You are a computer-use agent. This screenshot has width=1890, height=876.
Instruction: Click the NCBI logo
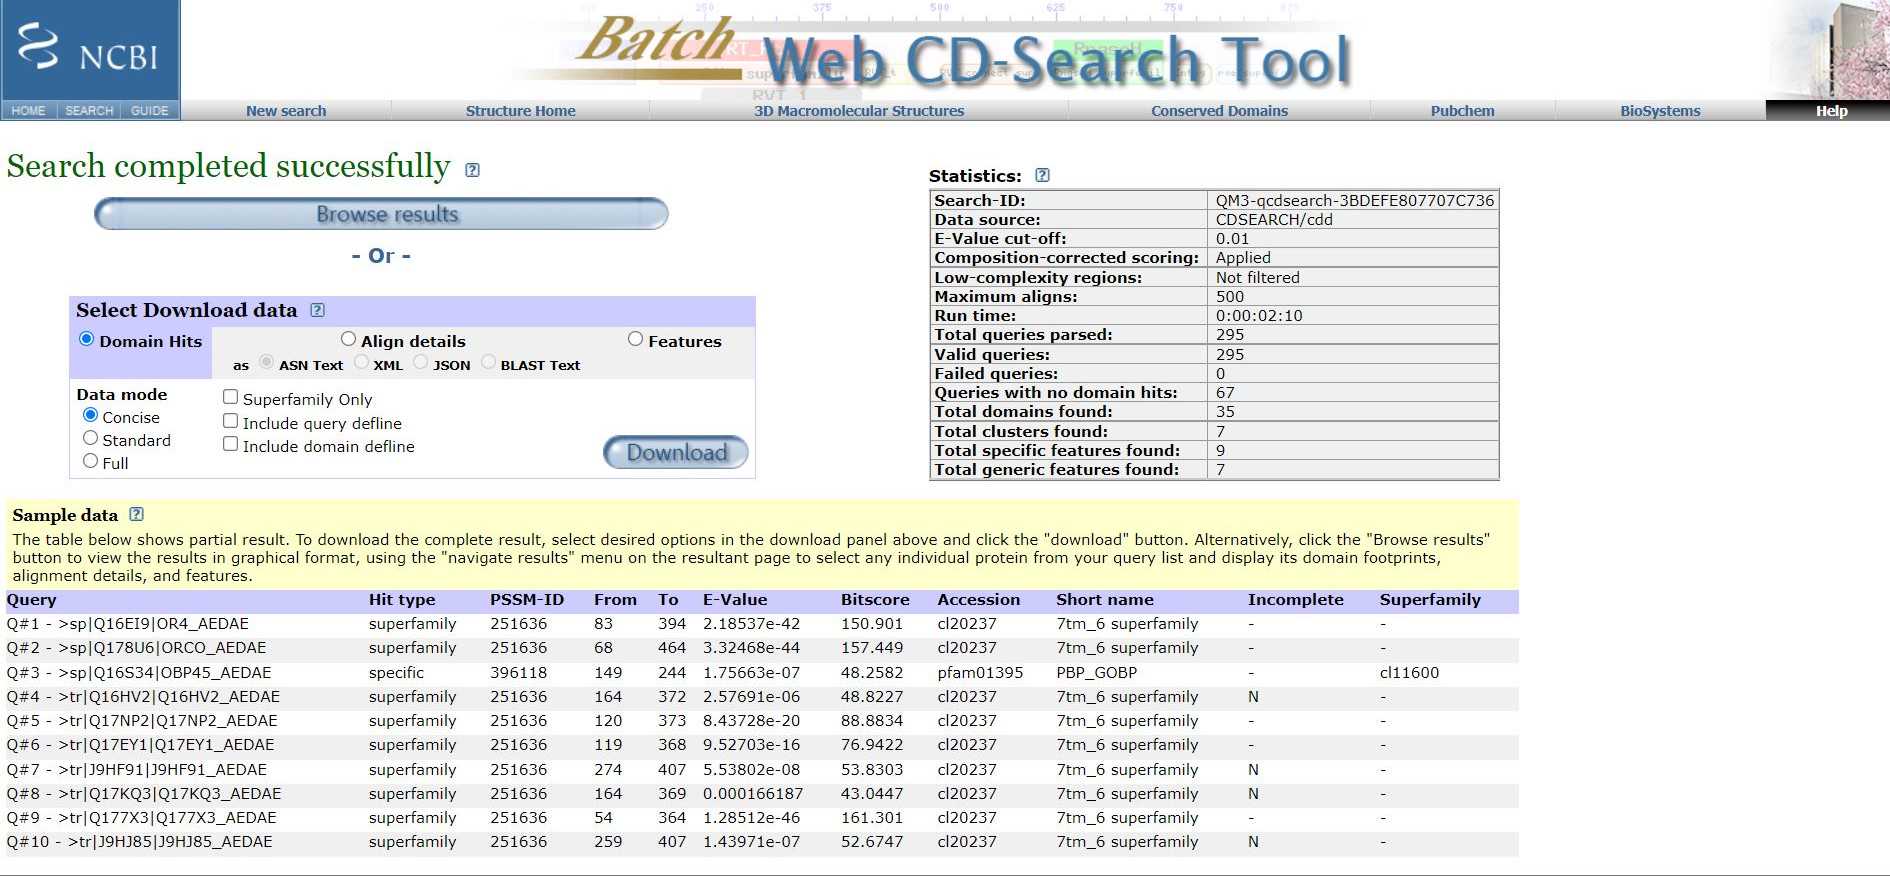(x=90, y=49)
